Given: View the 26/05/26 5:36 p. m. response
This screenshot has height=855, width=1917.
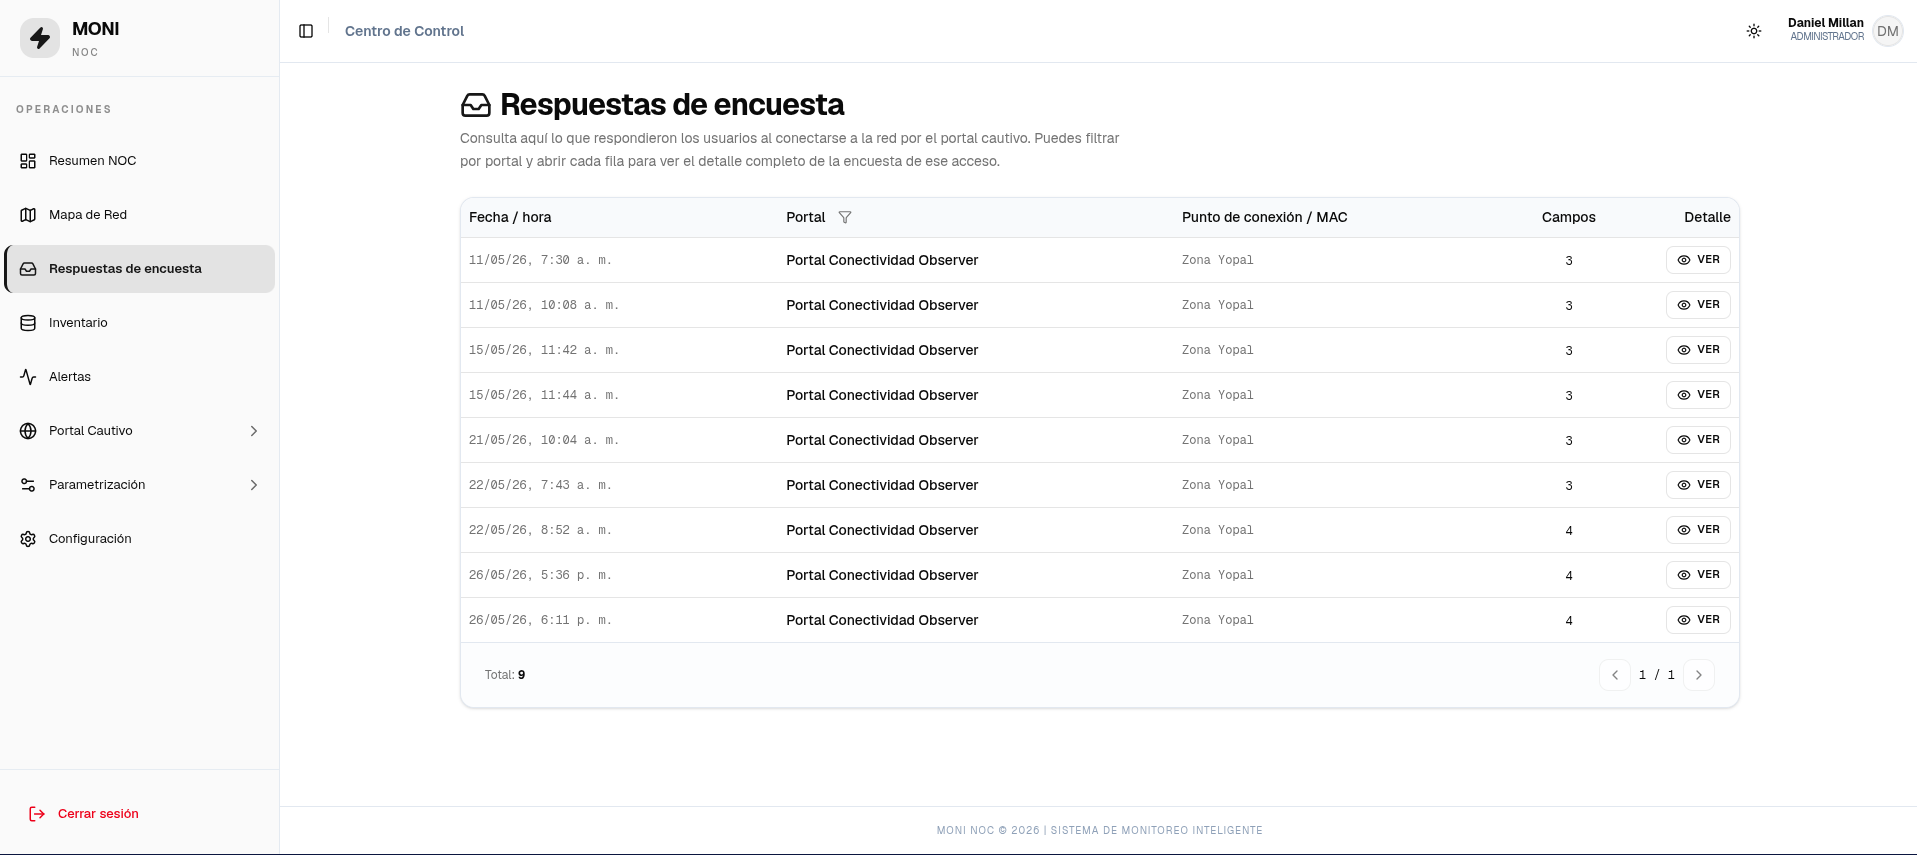Looking at the screenshot, I should [x=1698, y=575].
